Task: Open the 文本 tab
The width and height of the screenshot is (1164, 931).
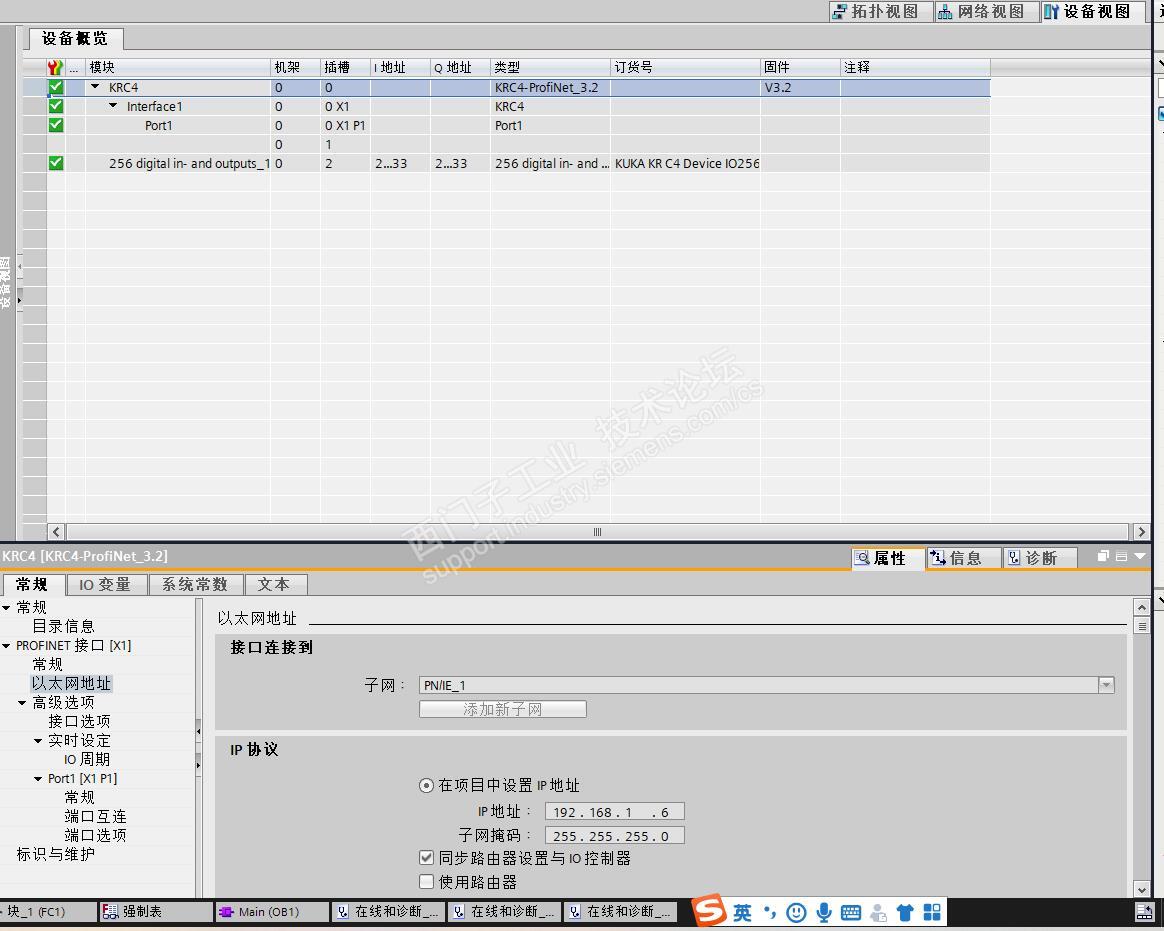Action: coord(275,585)
